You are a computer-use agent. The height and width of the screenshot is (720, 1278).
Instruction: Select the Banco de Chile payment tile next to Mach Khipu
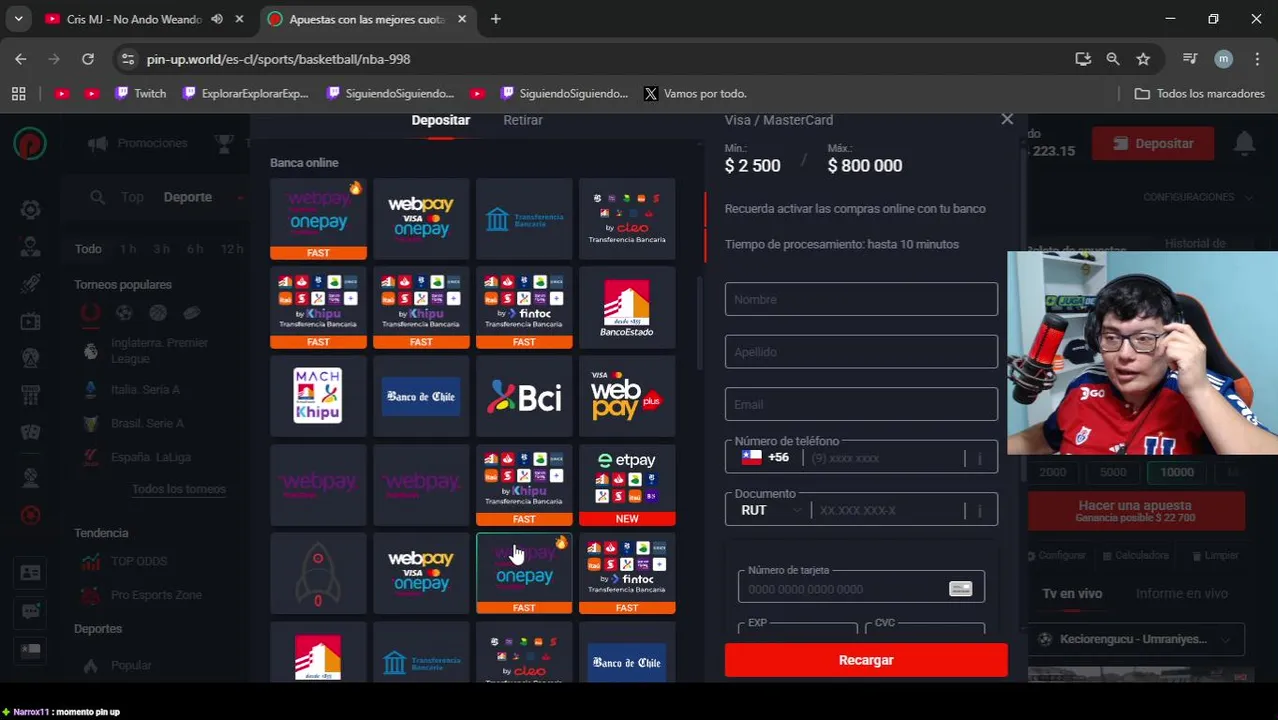click(x=421, y=397)
